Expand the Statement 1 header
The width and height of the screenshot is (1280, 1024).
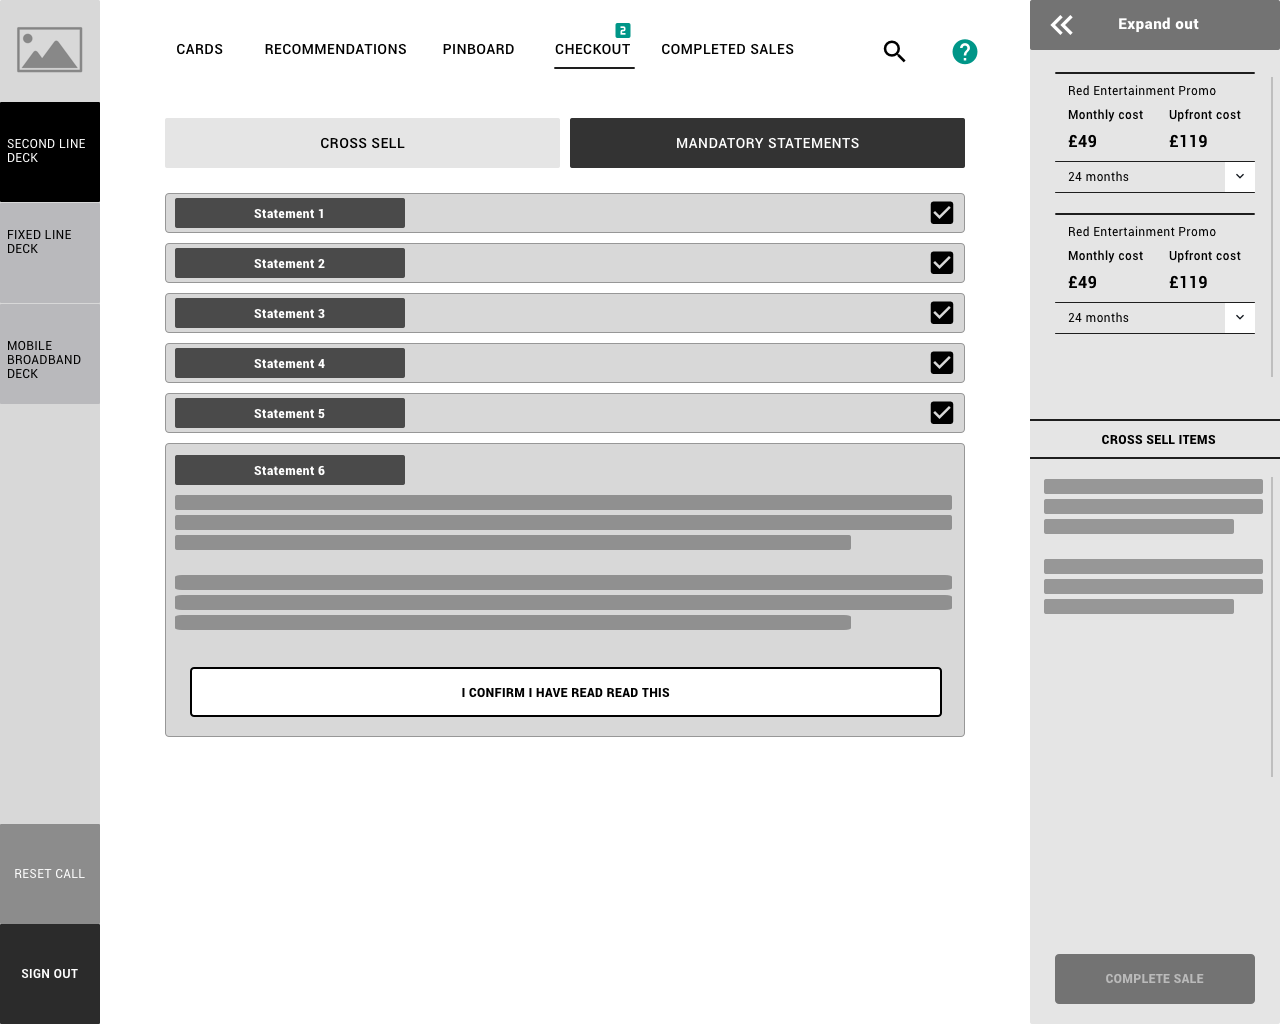(290, 213)
